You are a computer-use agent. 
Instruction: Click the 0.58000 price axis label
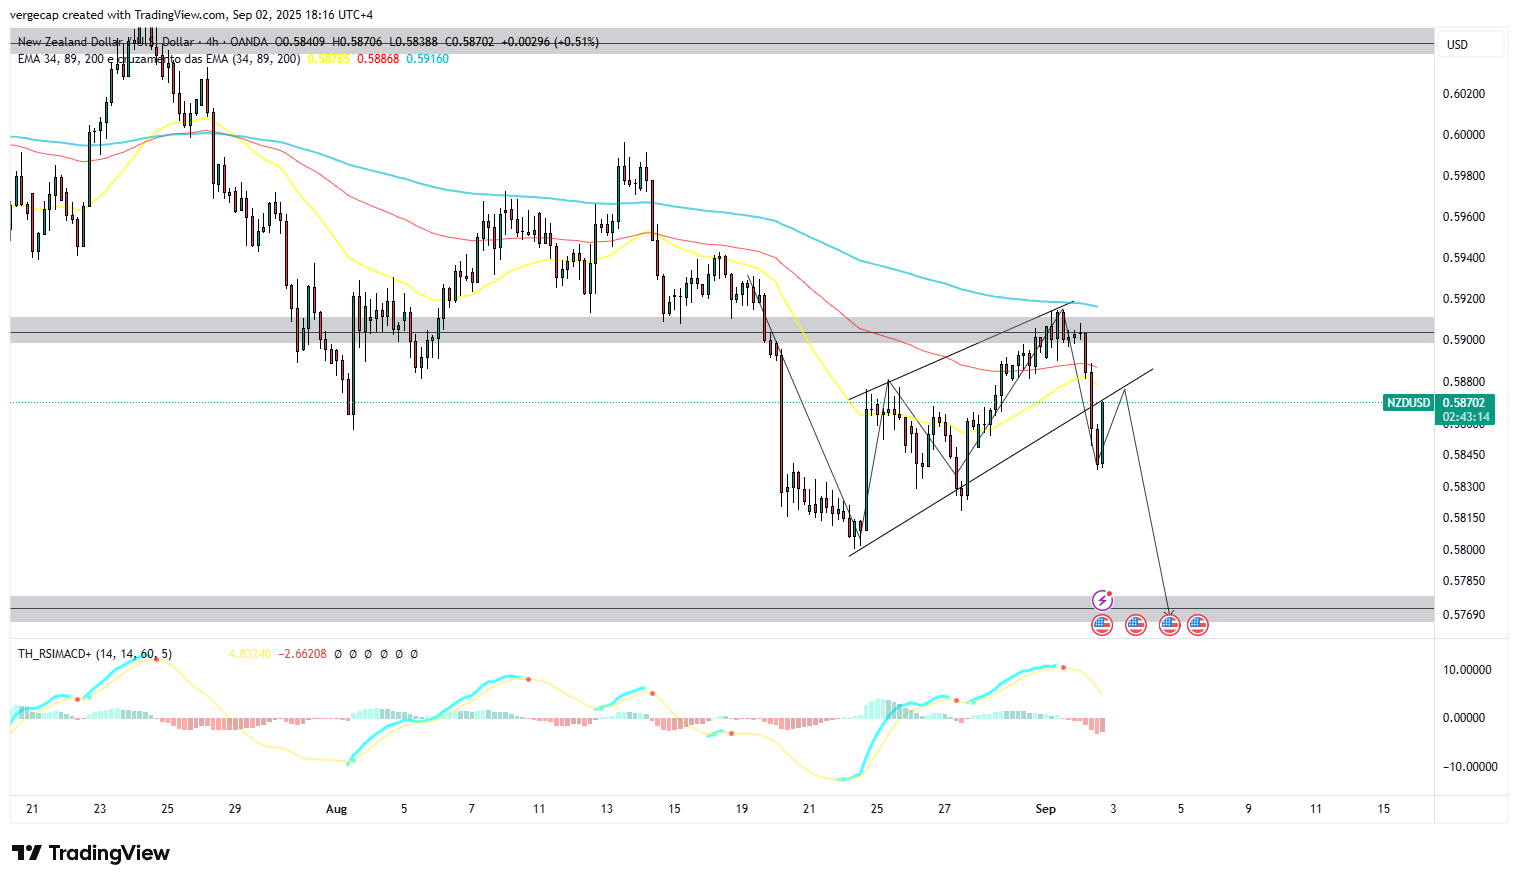pos(1463,550)
